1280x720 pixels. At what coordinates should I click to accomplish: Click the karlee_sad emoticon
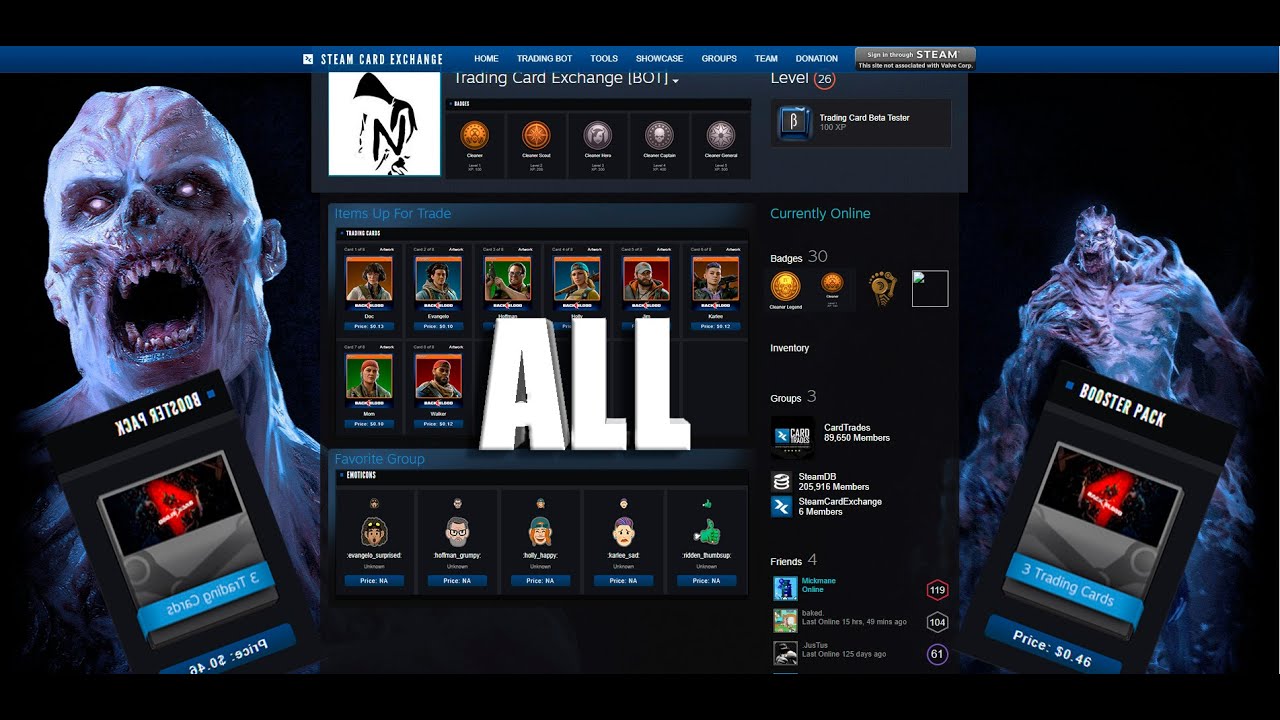(624, 530)
